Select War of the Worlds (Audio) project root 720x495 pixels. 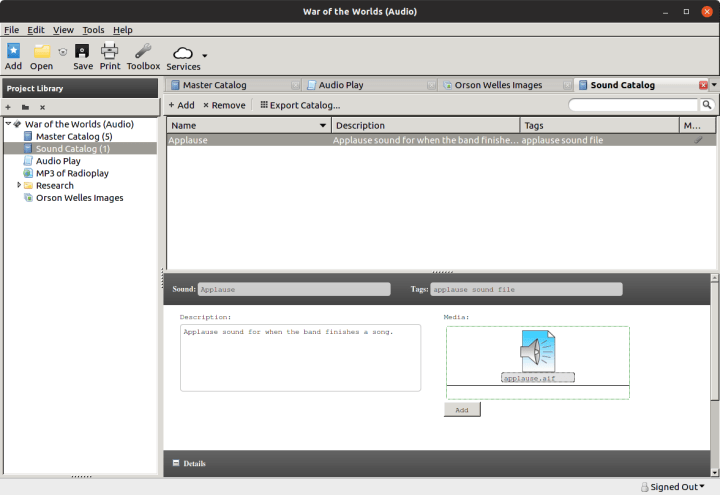79,124
